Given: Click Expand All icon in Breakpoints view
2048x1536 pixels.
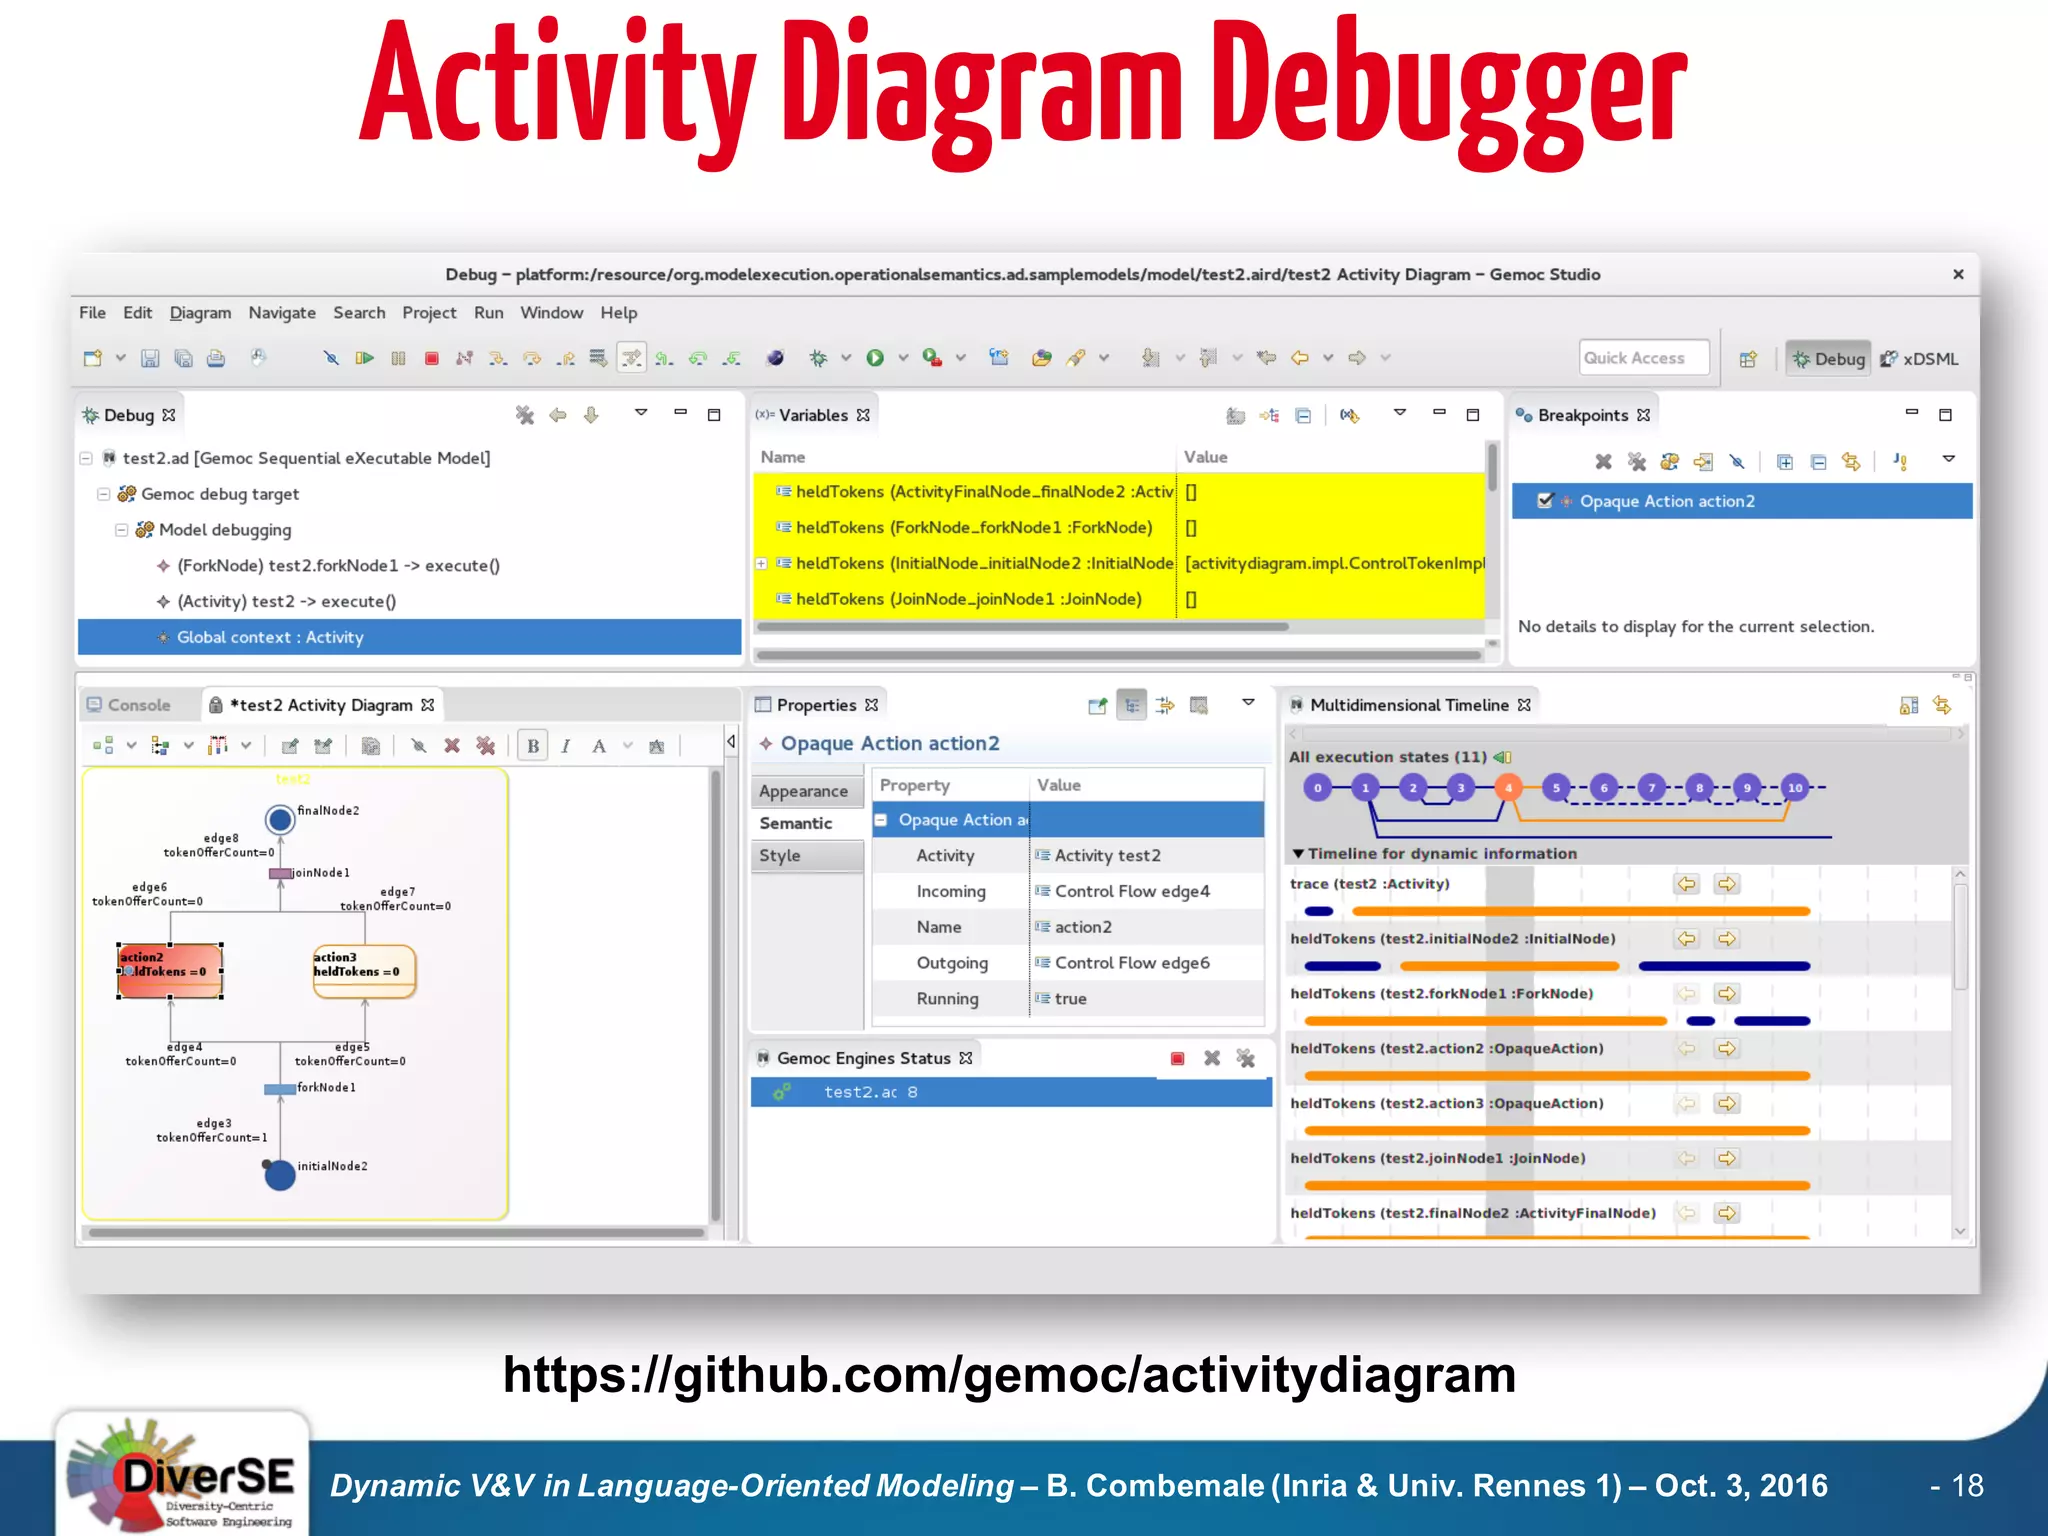Looking at the screenshot, I should [x=1785, y=461].
